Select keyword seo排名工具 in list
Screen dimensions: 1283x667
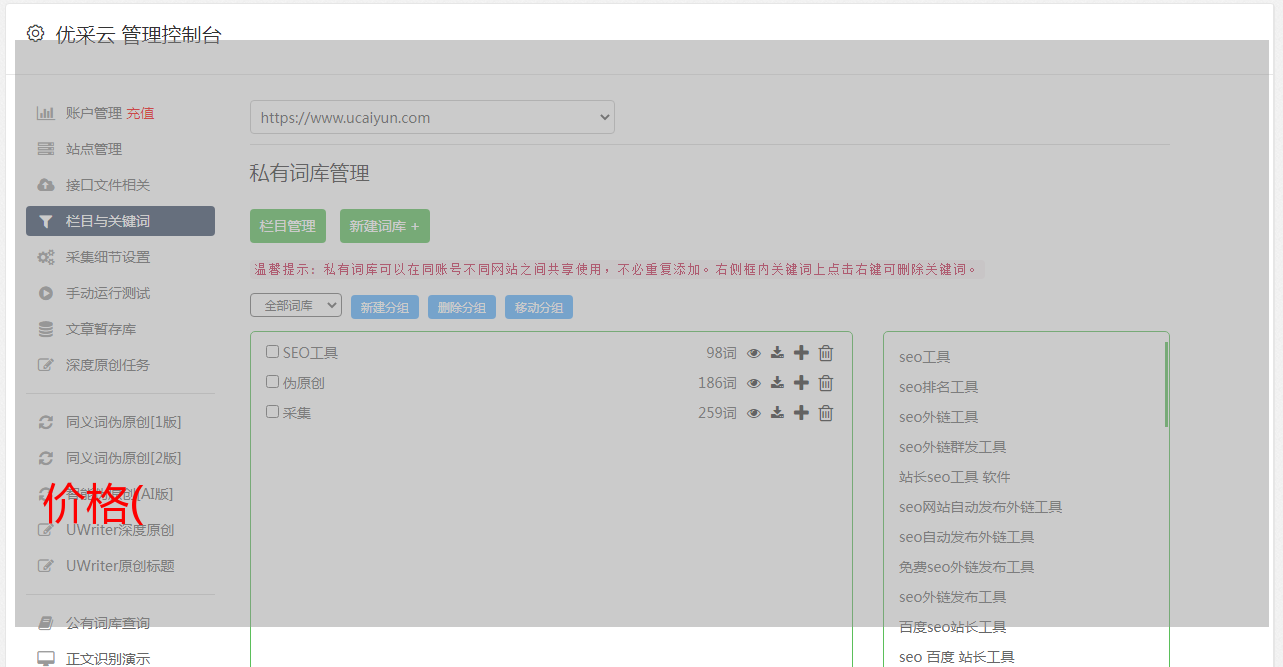coord(938,387)
